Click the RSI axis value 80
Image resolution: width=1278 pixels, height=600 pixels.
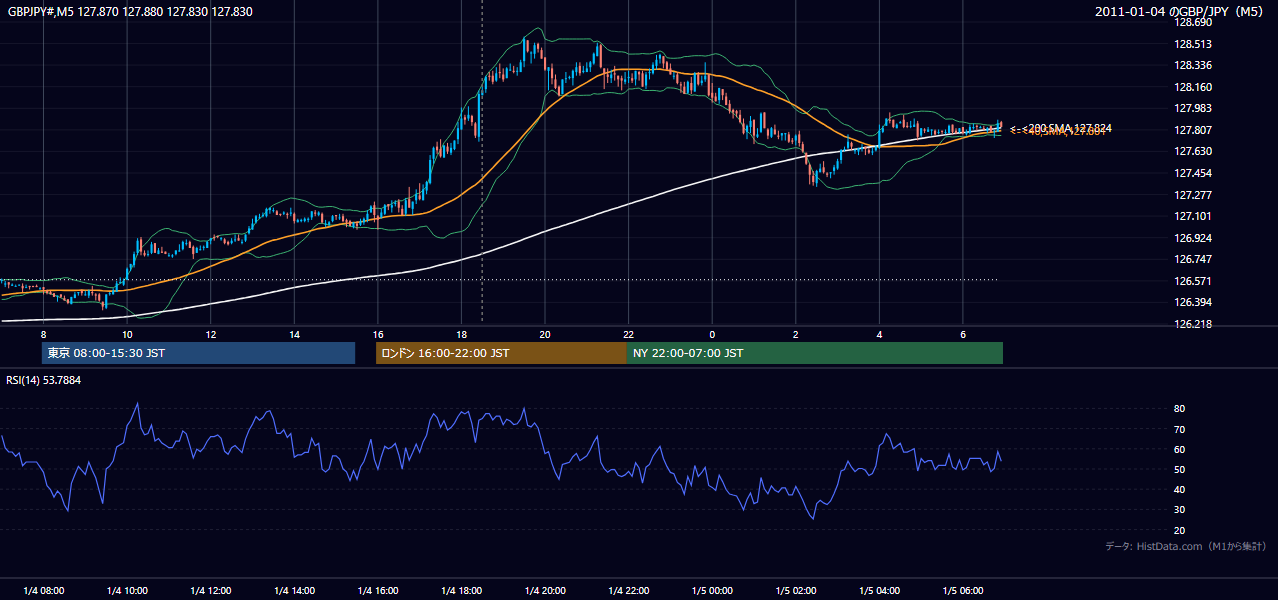(1180, 409)
